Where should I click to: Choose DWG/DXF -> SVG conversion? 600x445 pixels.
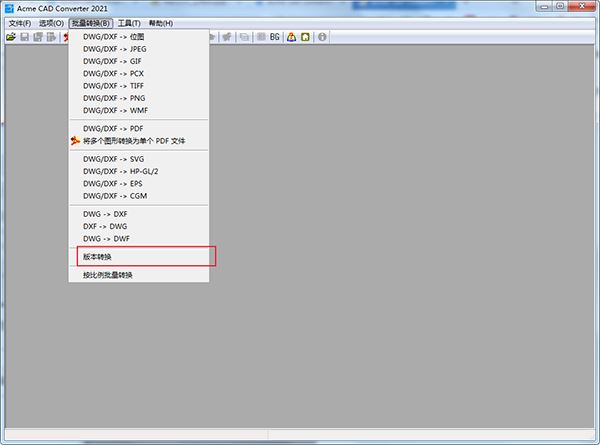139,159
